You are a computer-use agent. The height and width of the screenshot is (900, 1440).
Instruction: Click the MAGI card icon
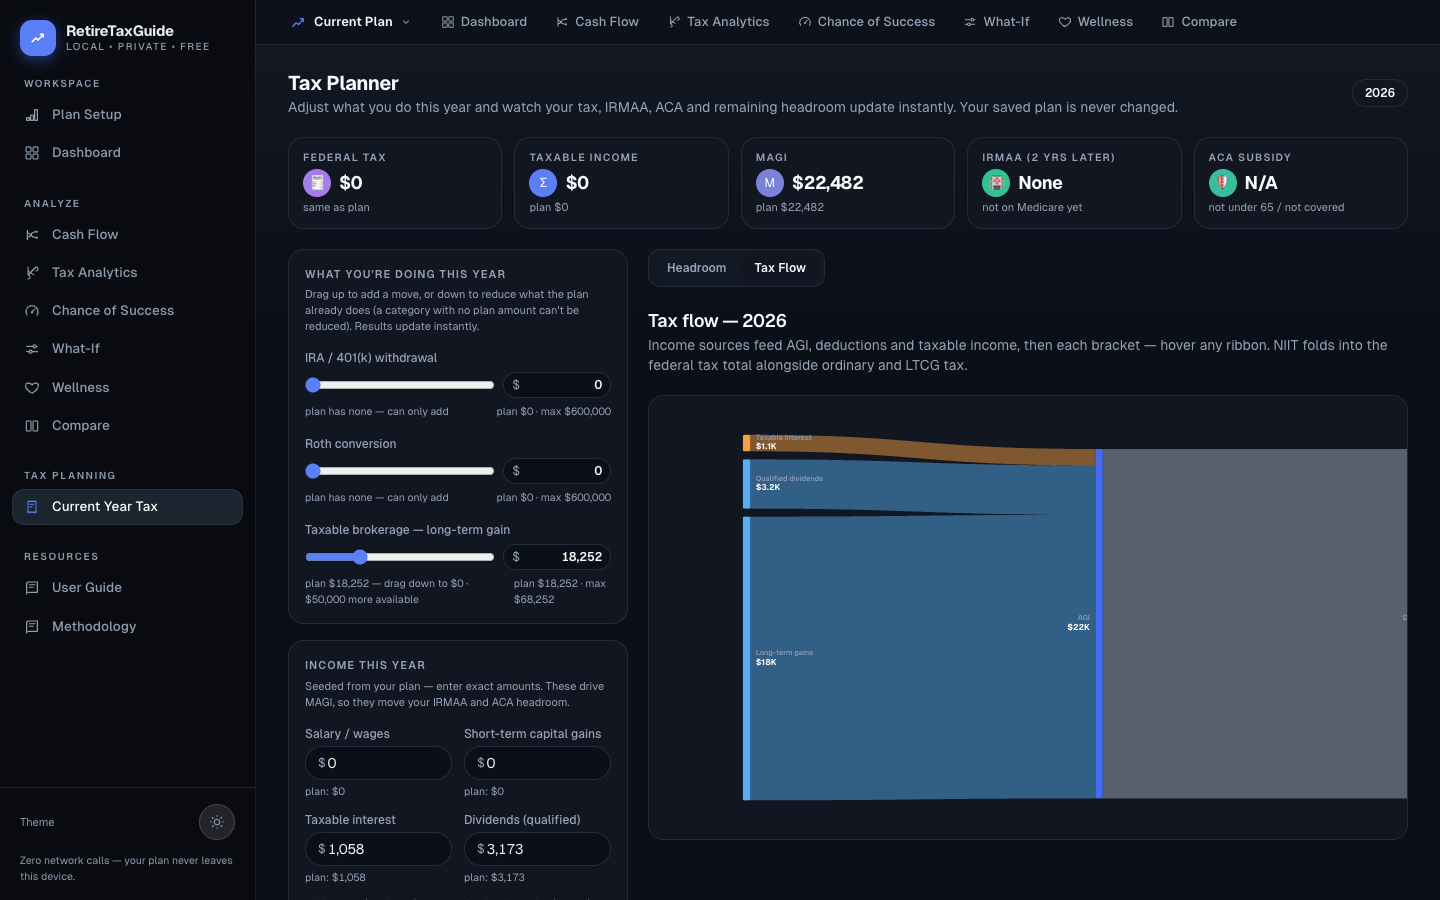pyautogui.click(x=770, y=183)
